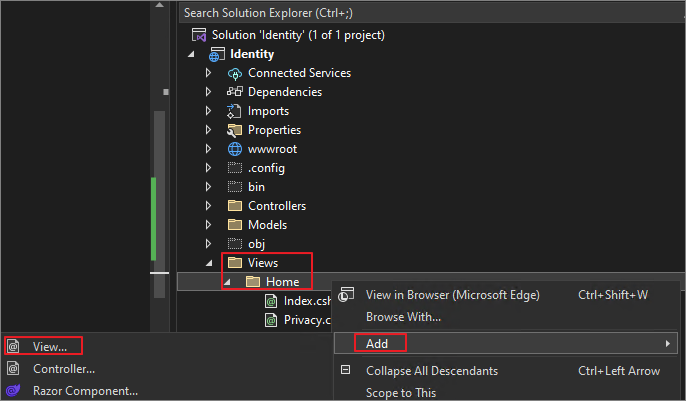This screenshot has height=401, width=686.
Task: Click the View in Browser icon
Action: tap(346, 294)
